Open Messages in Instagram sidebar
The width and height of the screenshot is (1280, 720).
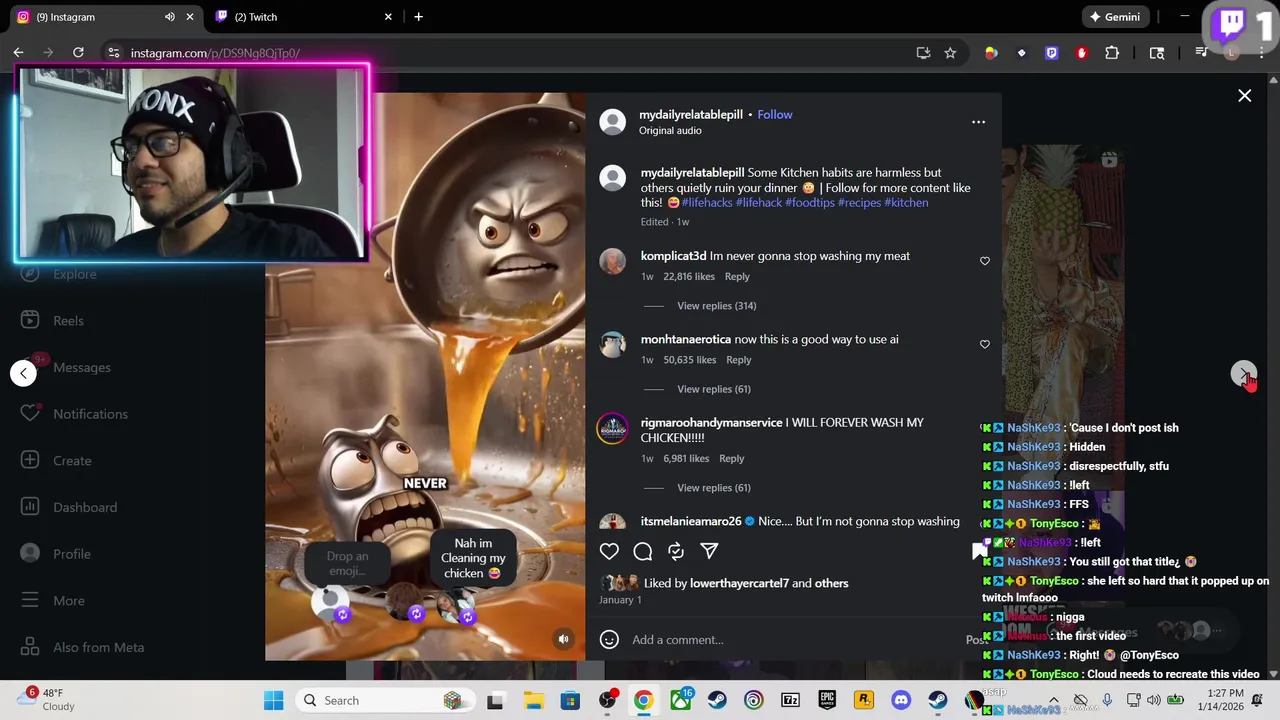(x=81, y=368)
